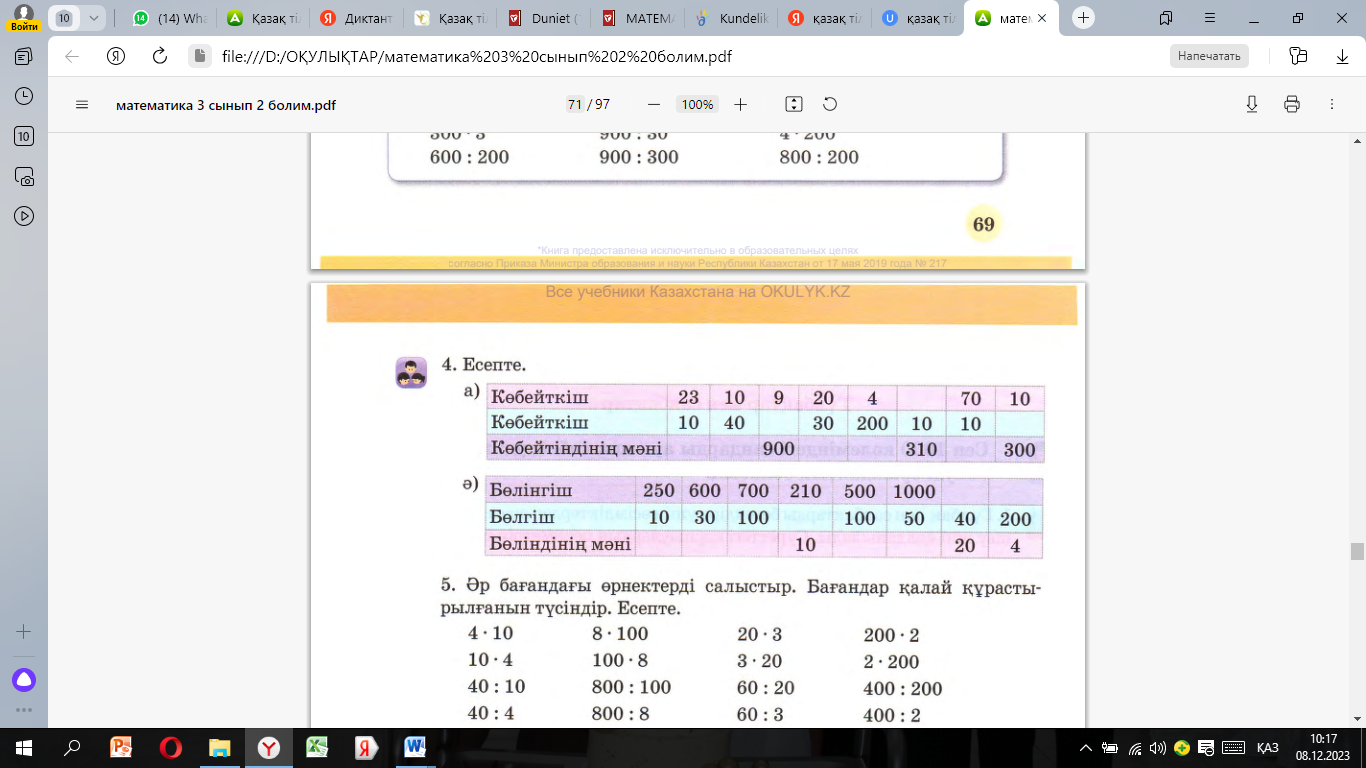Open the Yandex browser main menu
Screen dimensions: 1366x768
coord(1209,18)
